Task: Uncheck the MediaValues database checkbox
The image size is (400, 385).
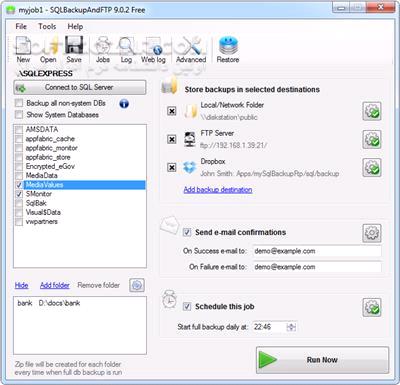Action: coord(19,185)
